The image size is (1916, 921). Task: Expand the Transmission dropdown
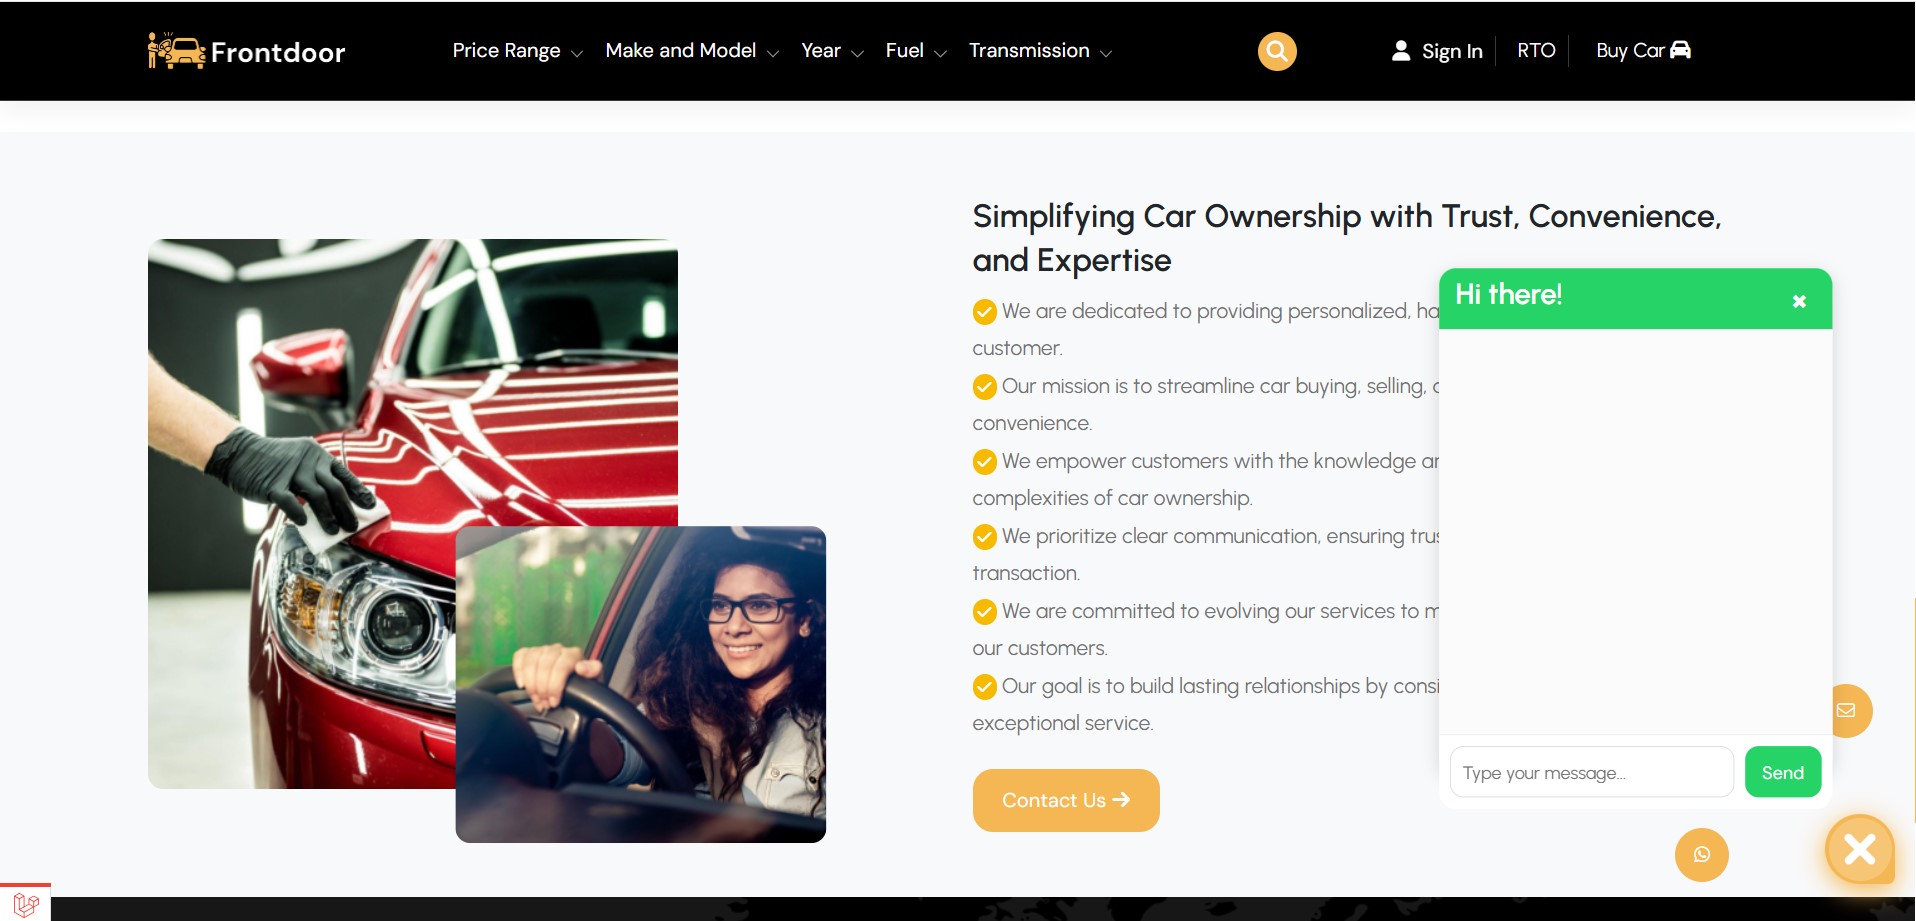[x=1040, y=51]
